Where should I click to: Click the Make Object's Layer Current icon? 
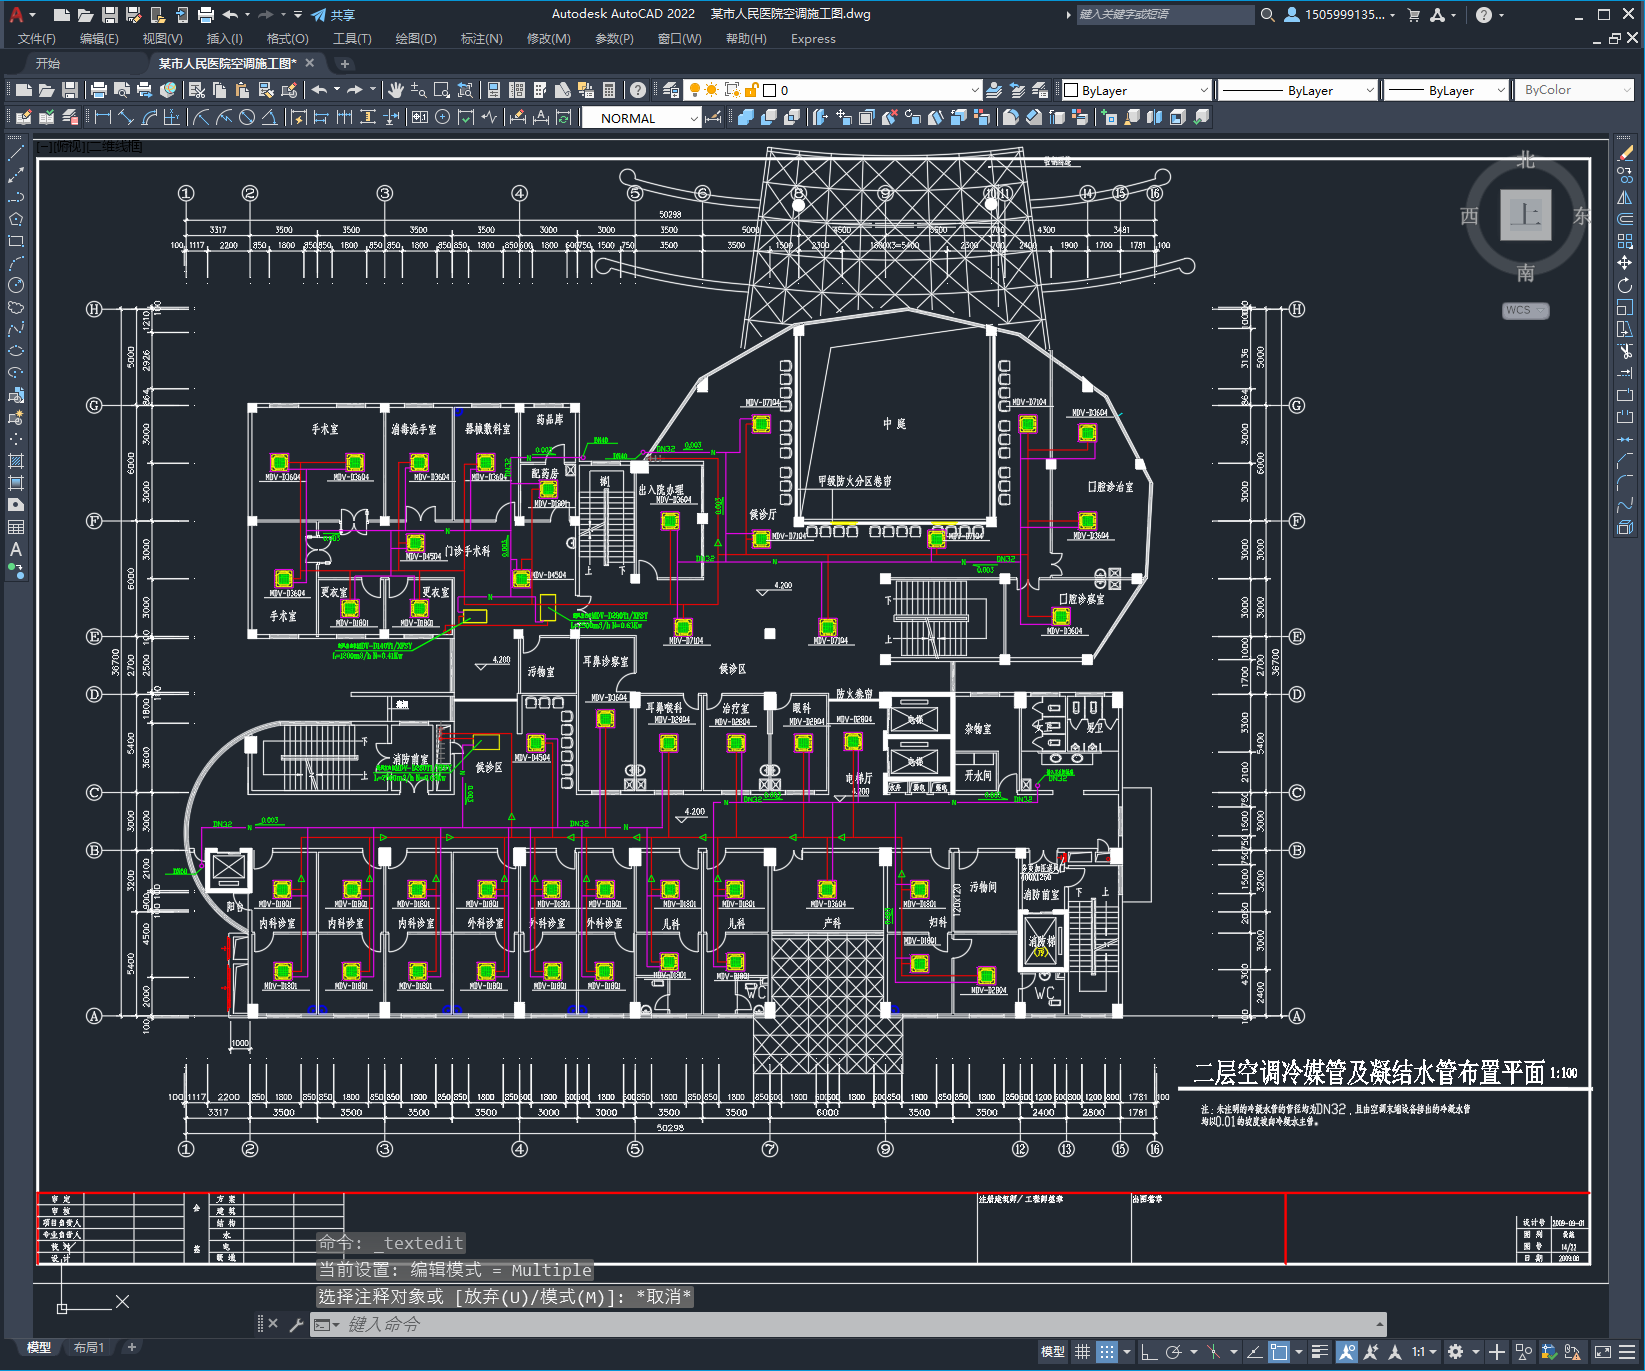[994, 90]
